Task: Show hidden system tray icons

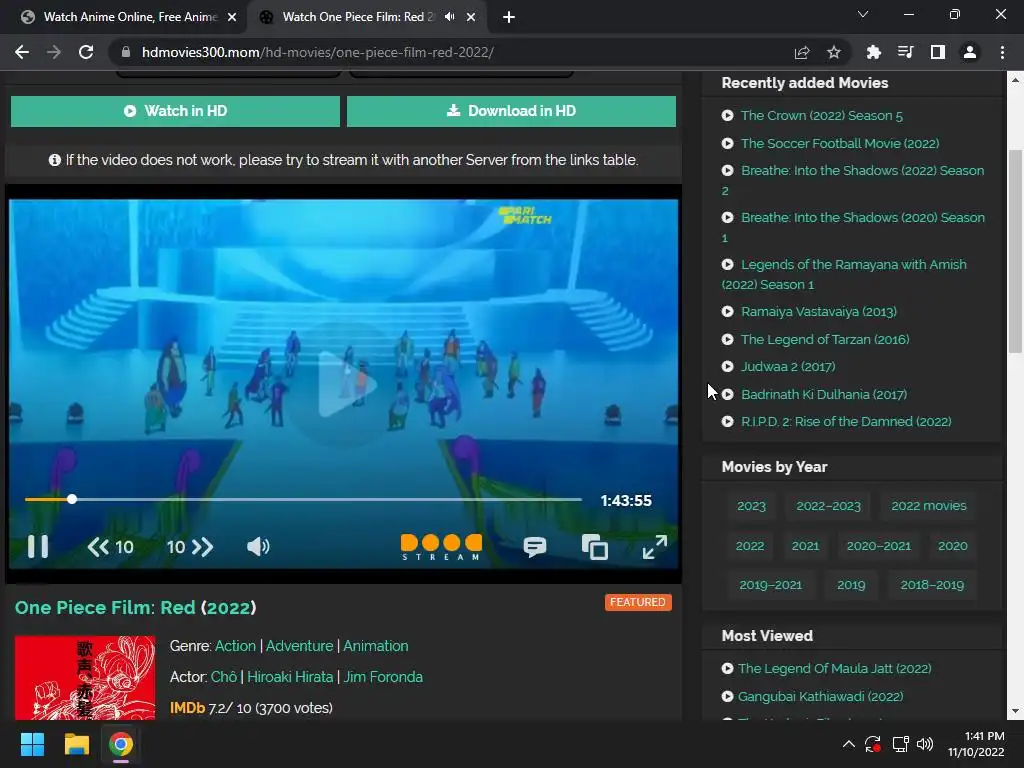Action: tap(848, 744)
